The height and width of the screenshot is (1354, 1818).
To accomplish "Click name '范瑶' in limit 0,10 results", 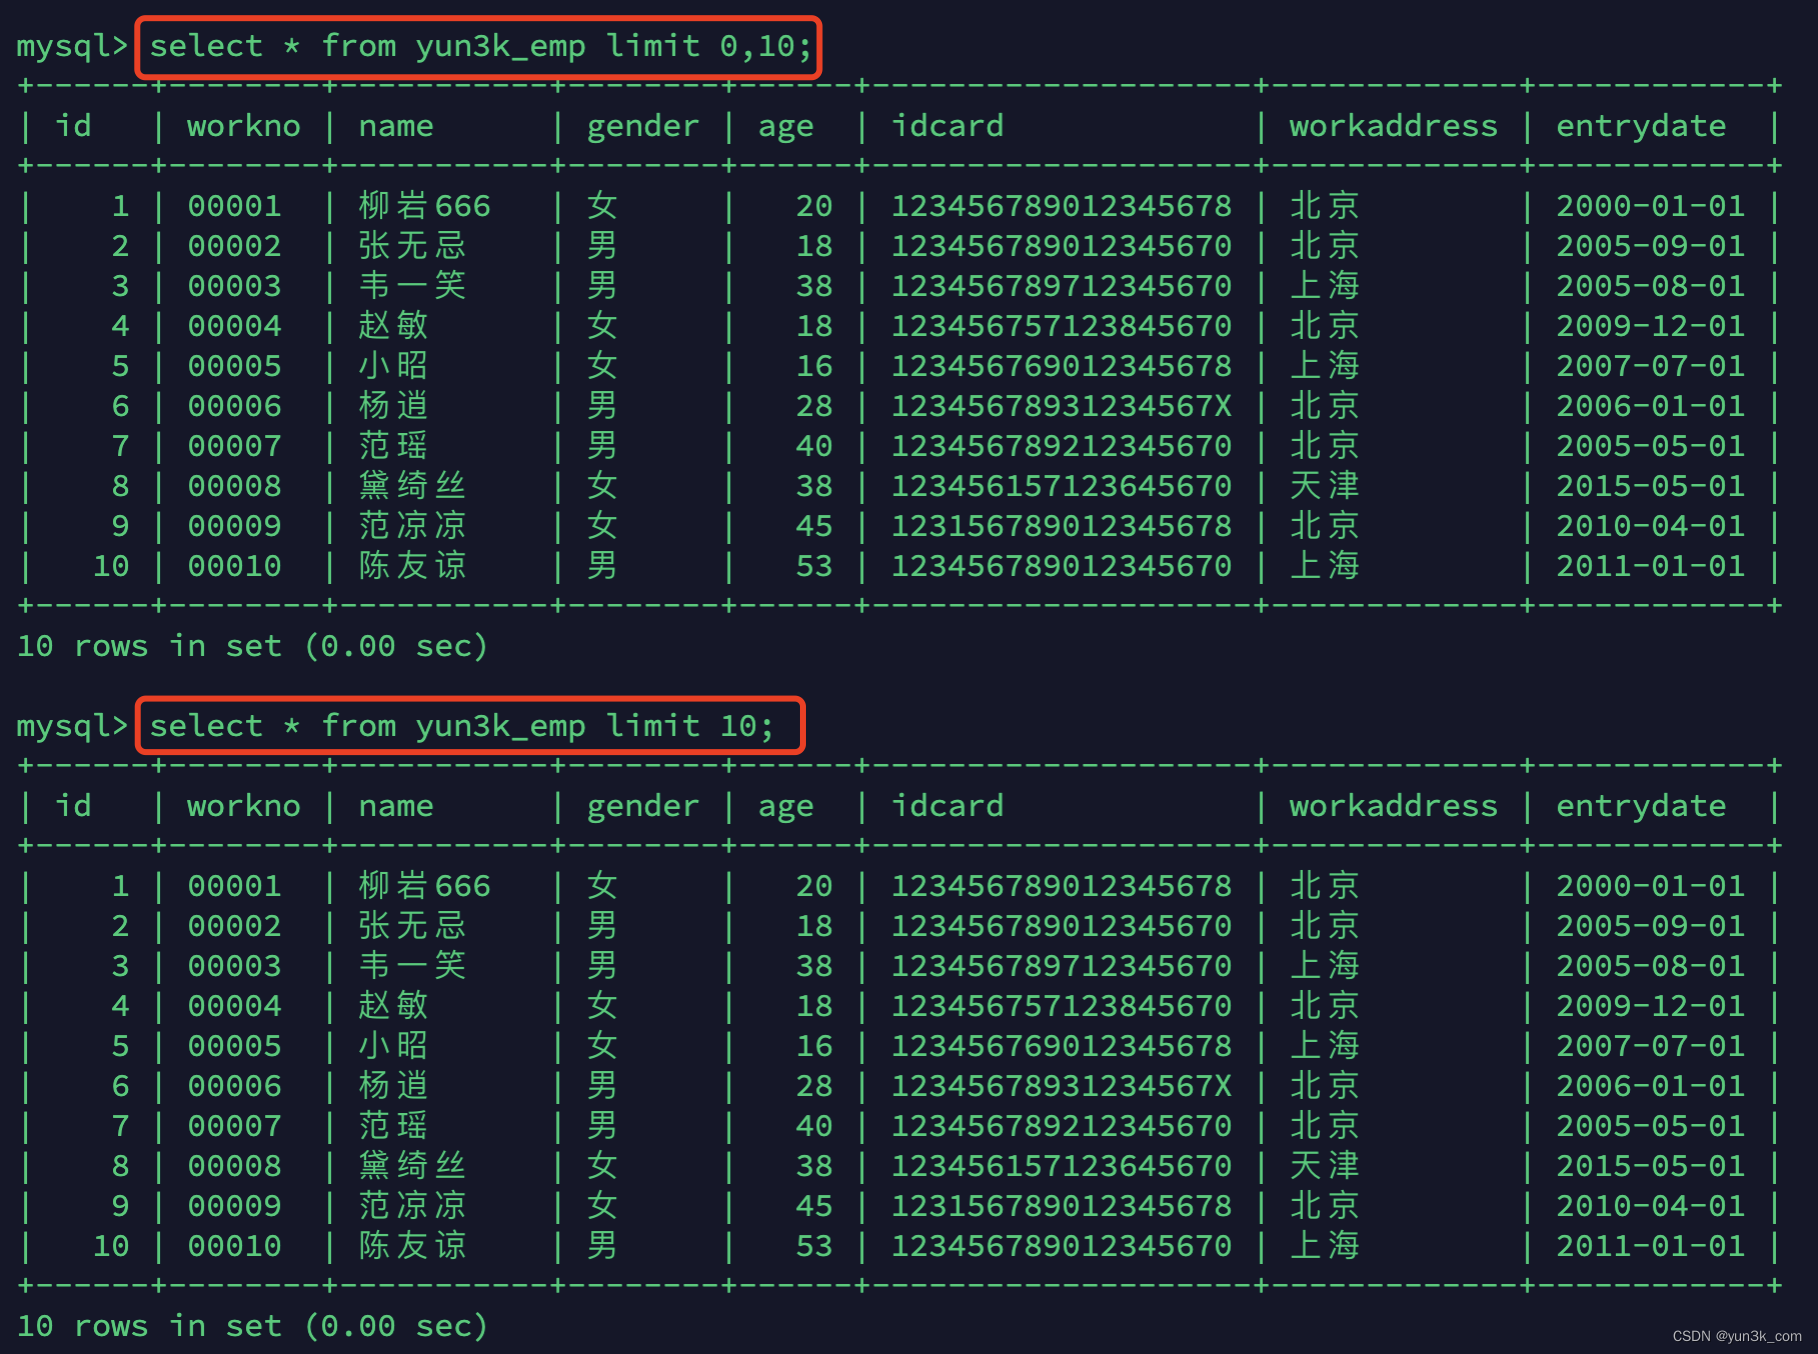I will [394, 446].
